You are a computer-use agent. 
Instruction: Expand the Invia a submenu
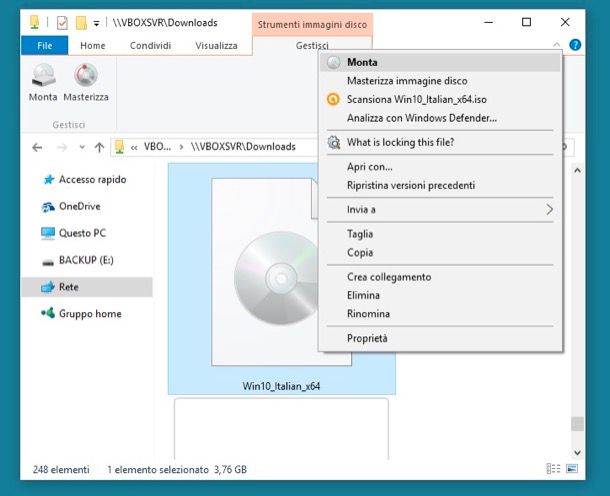[x=440, y=210]
